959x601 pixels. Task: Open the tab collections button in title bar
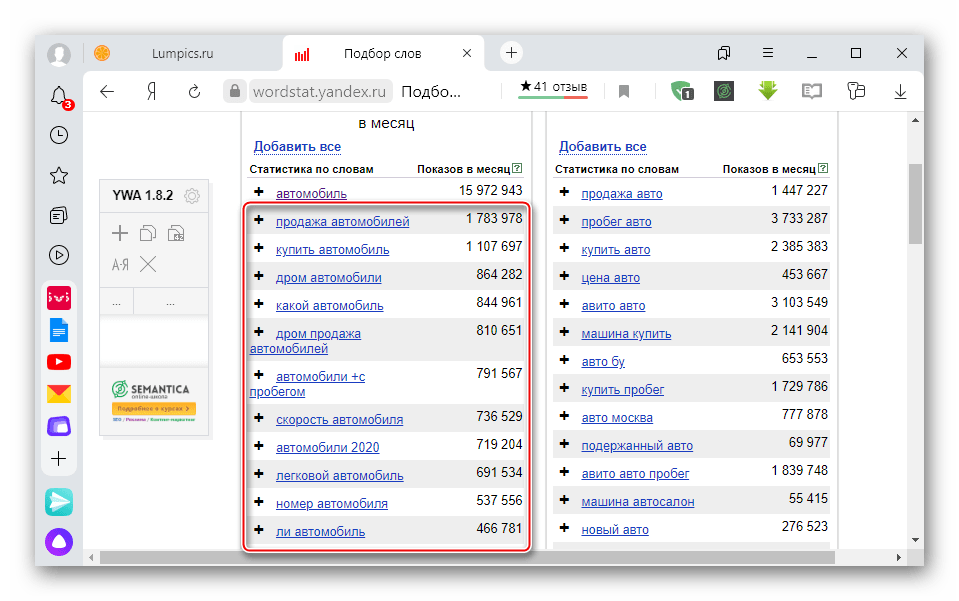(x=724, y=53)
